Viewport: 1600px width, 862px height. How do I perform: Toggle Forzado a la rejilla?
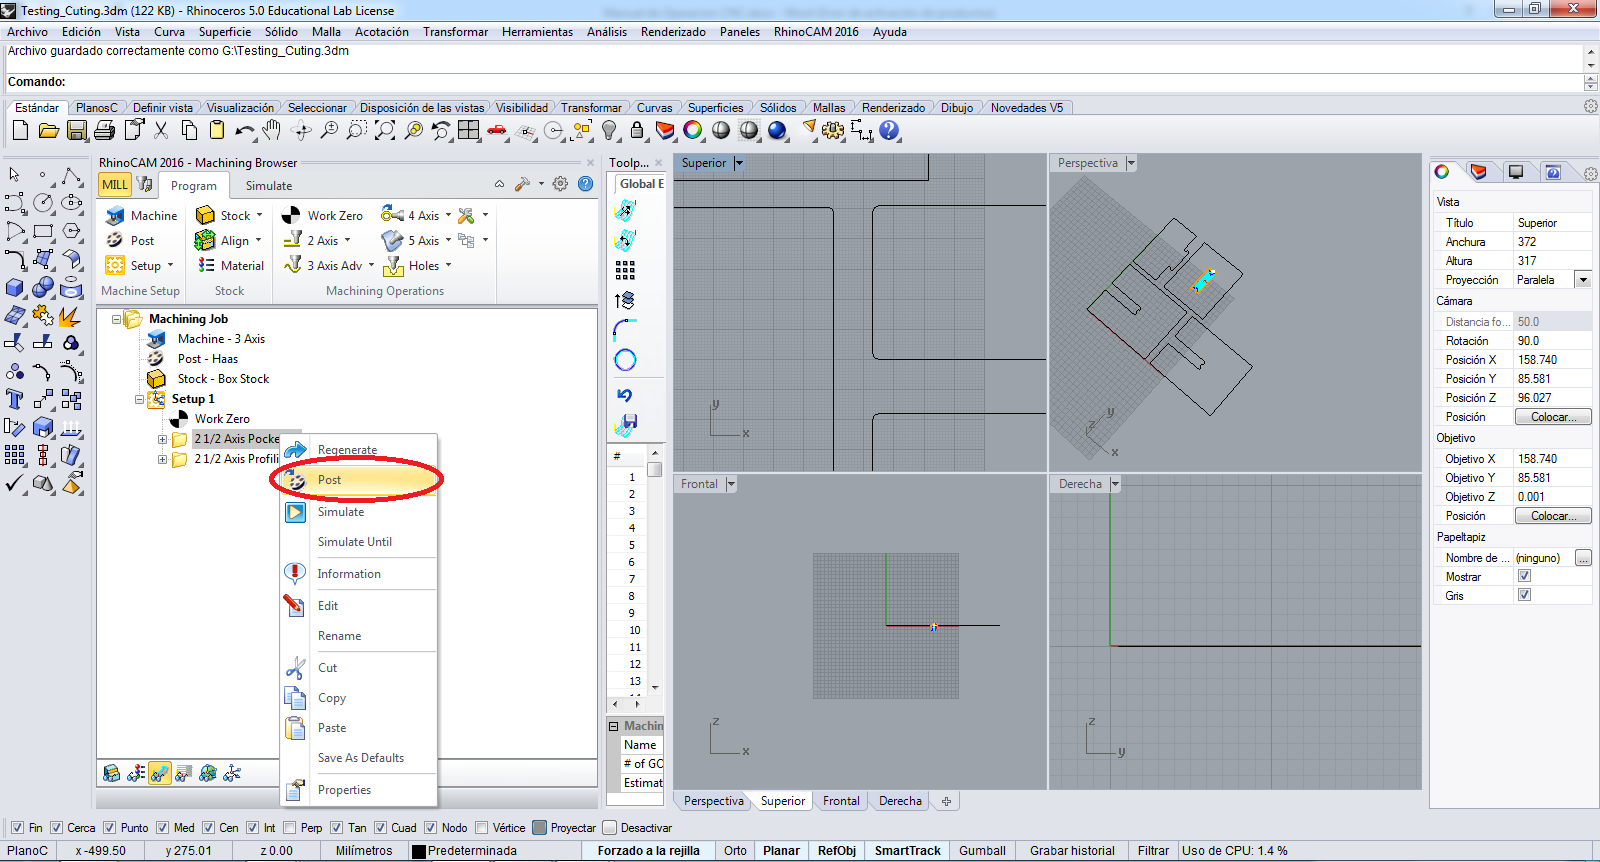tap(648, 851)
